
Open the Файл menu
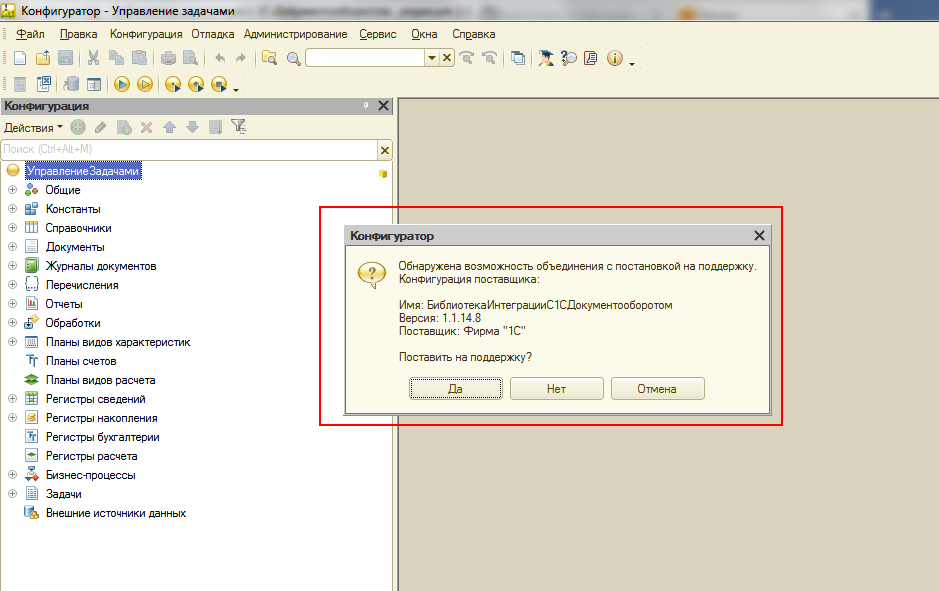tap(30, 34)
